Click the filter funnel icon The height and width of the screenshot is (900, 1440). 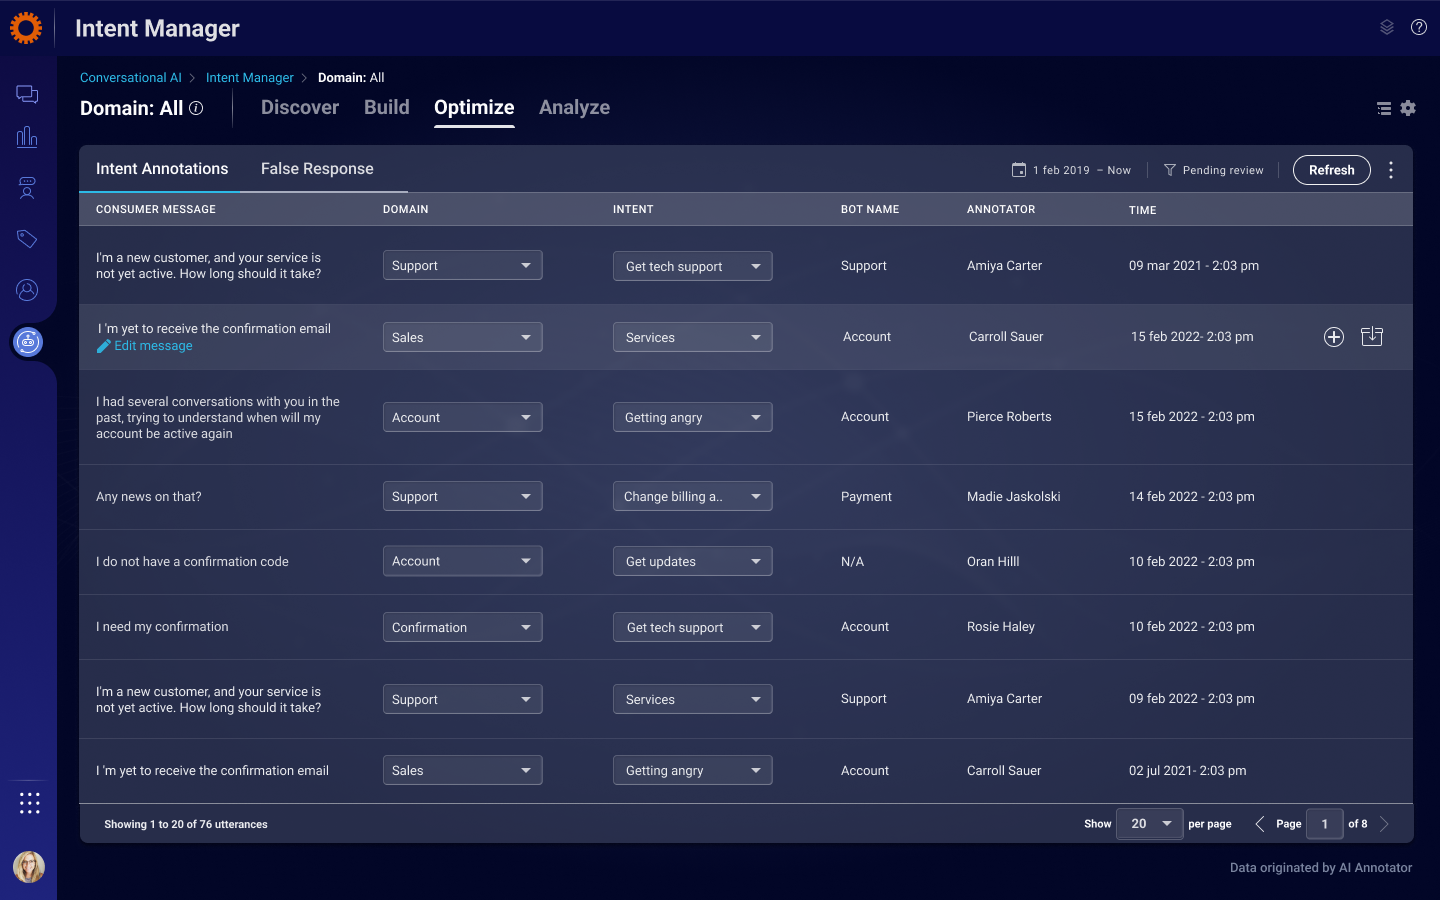(x=1170, y=170)
